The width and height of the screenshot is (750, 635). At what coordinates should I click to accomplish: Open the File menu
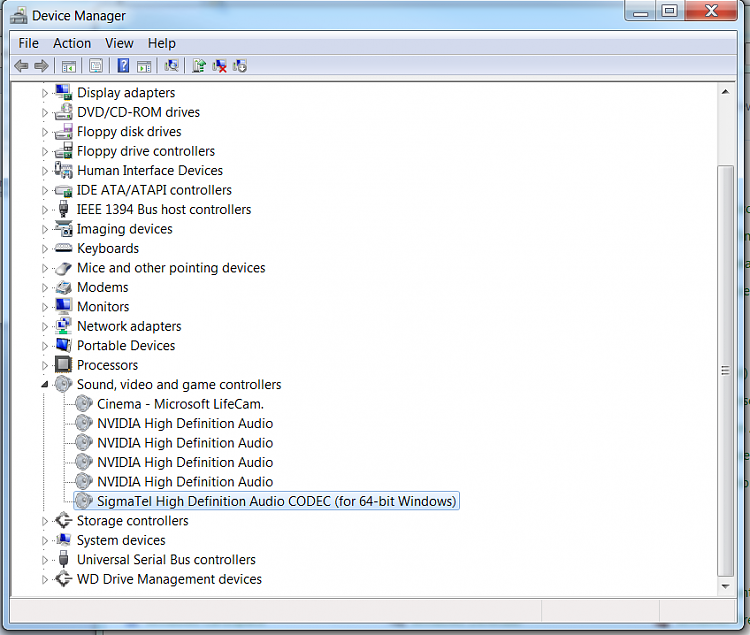point(28,43)
